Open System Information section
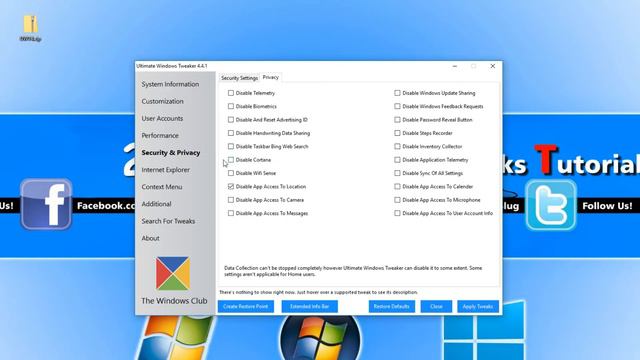The height and width of the screenshot is (360, 640). [x=170, y=84]
